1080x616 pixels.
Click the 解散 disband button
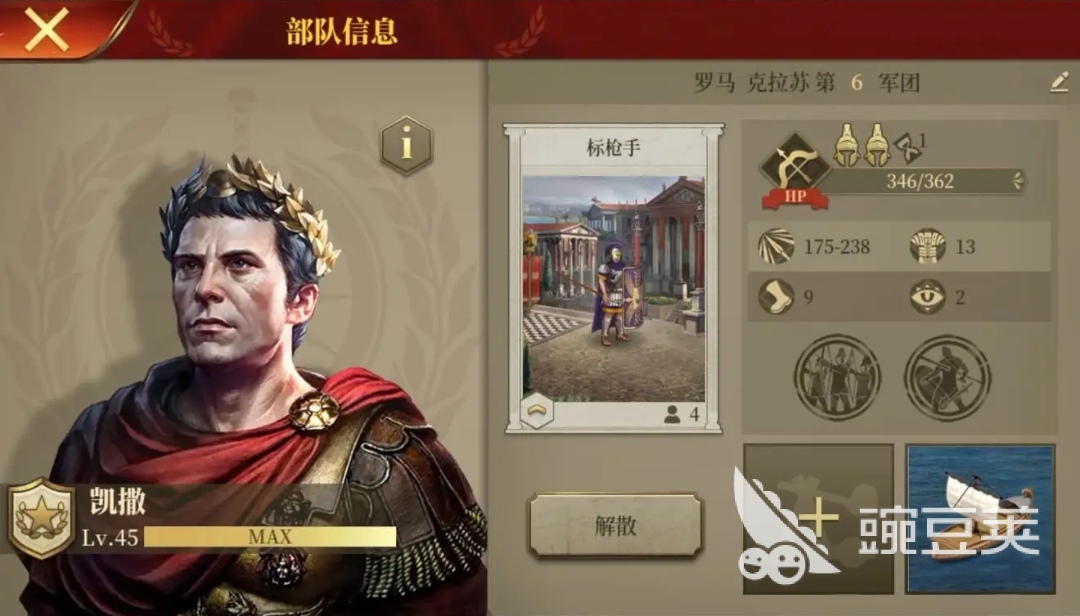pos(615,526)
